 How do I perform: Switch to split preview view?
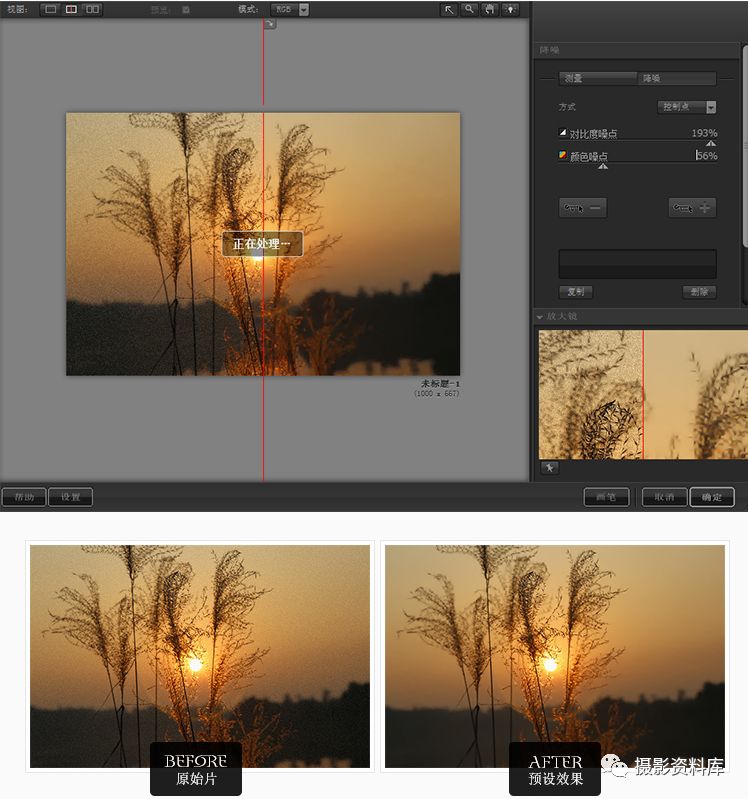click(x=71, y=9)
